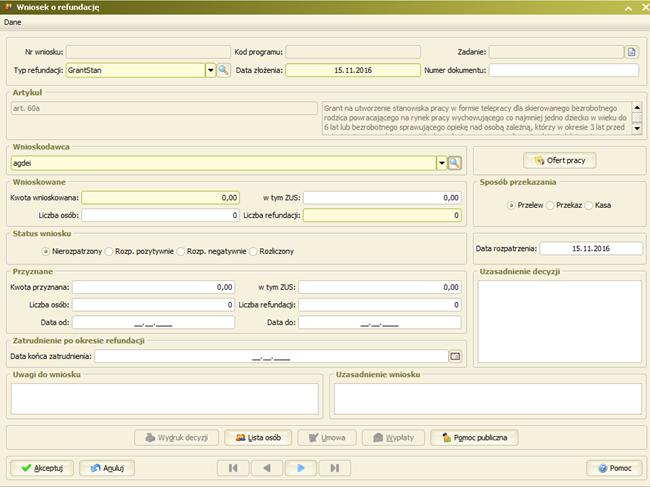Click the Uzasadnienie decyzji text area
Screen dimensions: 650x487
pos(560,322)
